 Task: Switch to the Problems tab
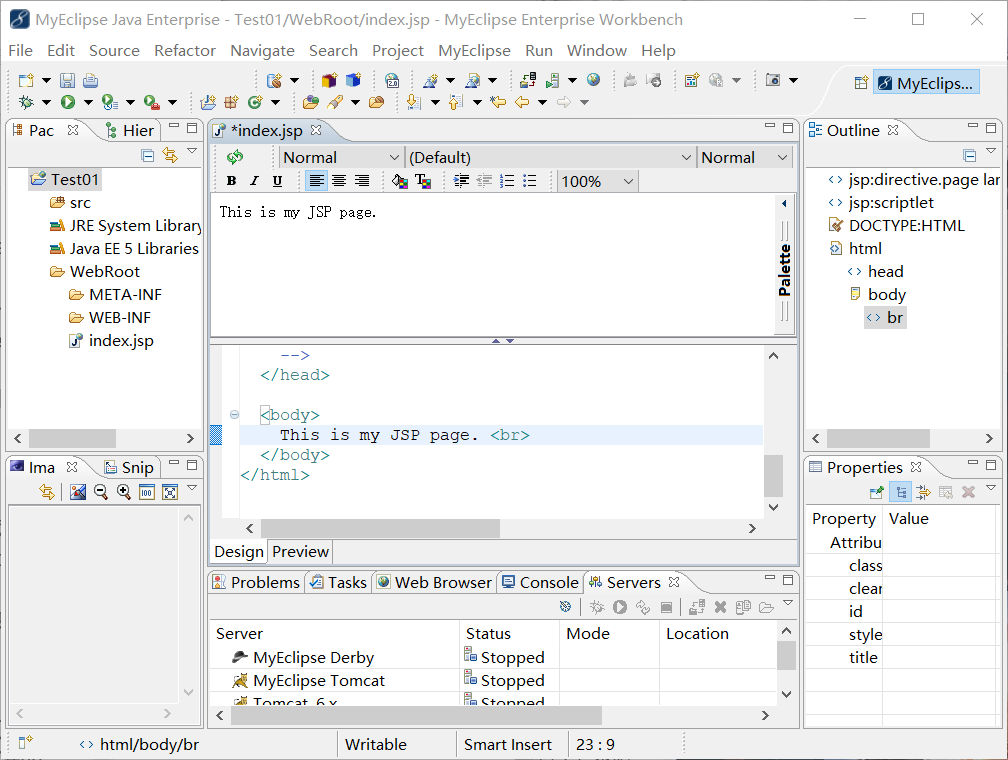[x=256, y=583]
